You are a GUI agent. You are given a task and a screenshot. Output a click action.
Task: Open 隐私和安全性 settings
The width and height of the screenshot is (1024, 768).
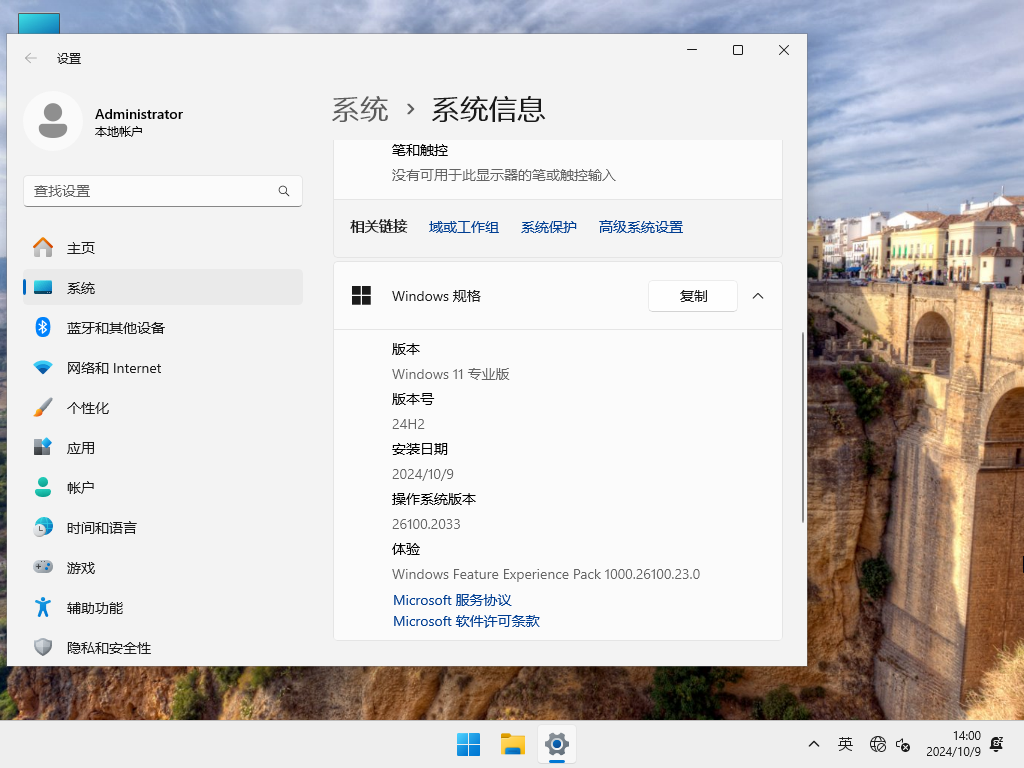click(110, 647)
